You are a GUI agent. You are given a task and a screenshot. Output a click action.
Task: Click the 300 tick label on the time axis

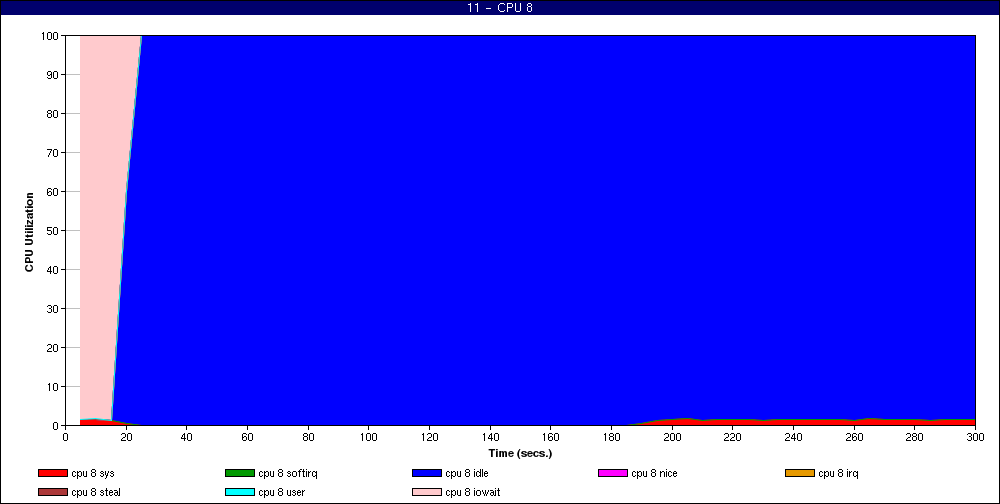[975, 437]
